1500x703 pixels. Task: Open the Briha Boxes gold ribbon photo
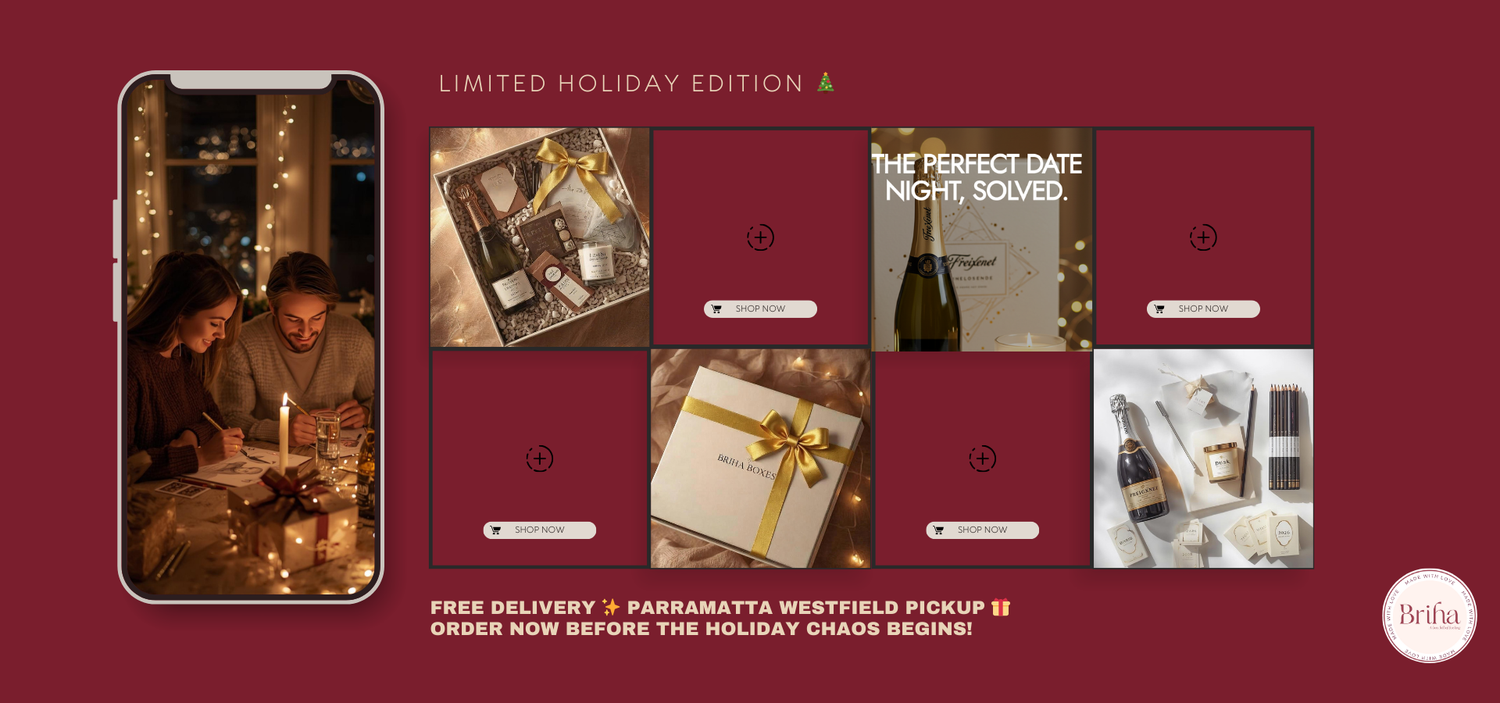[x=761, y=458]
